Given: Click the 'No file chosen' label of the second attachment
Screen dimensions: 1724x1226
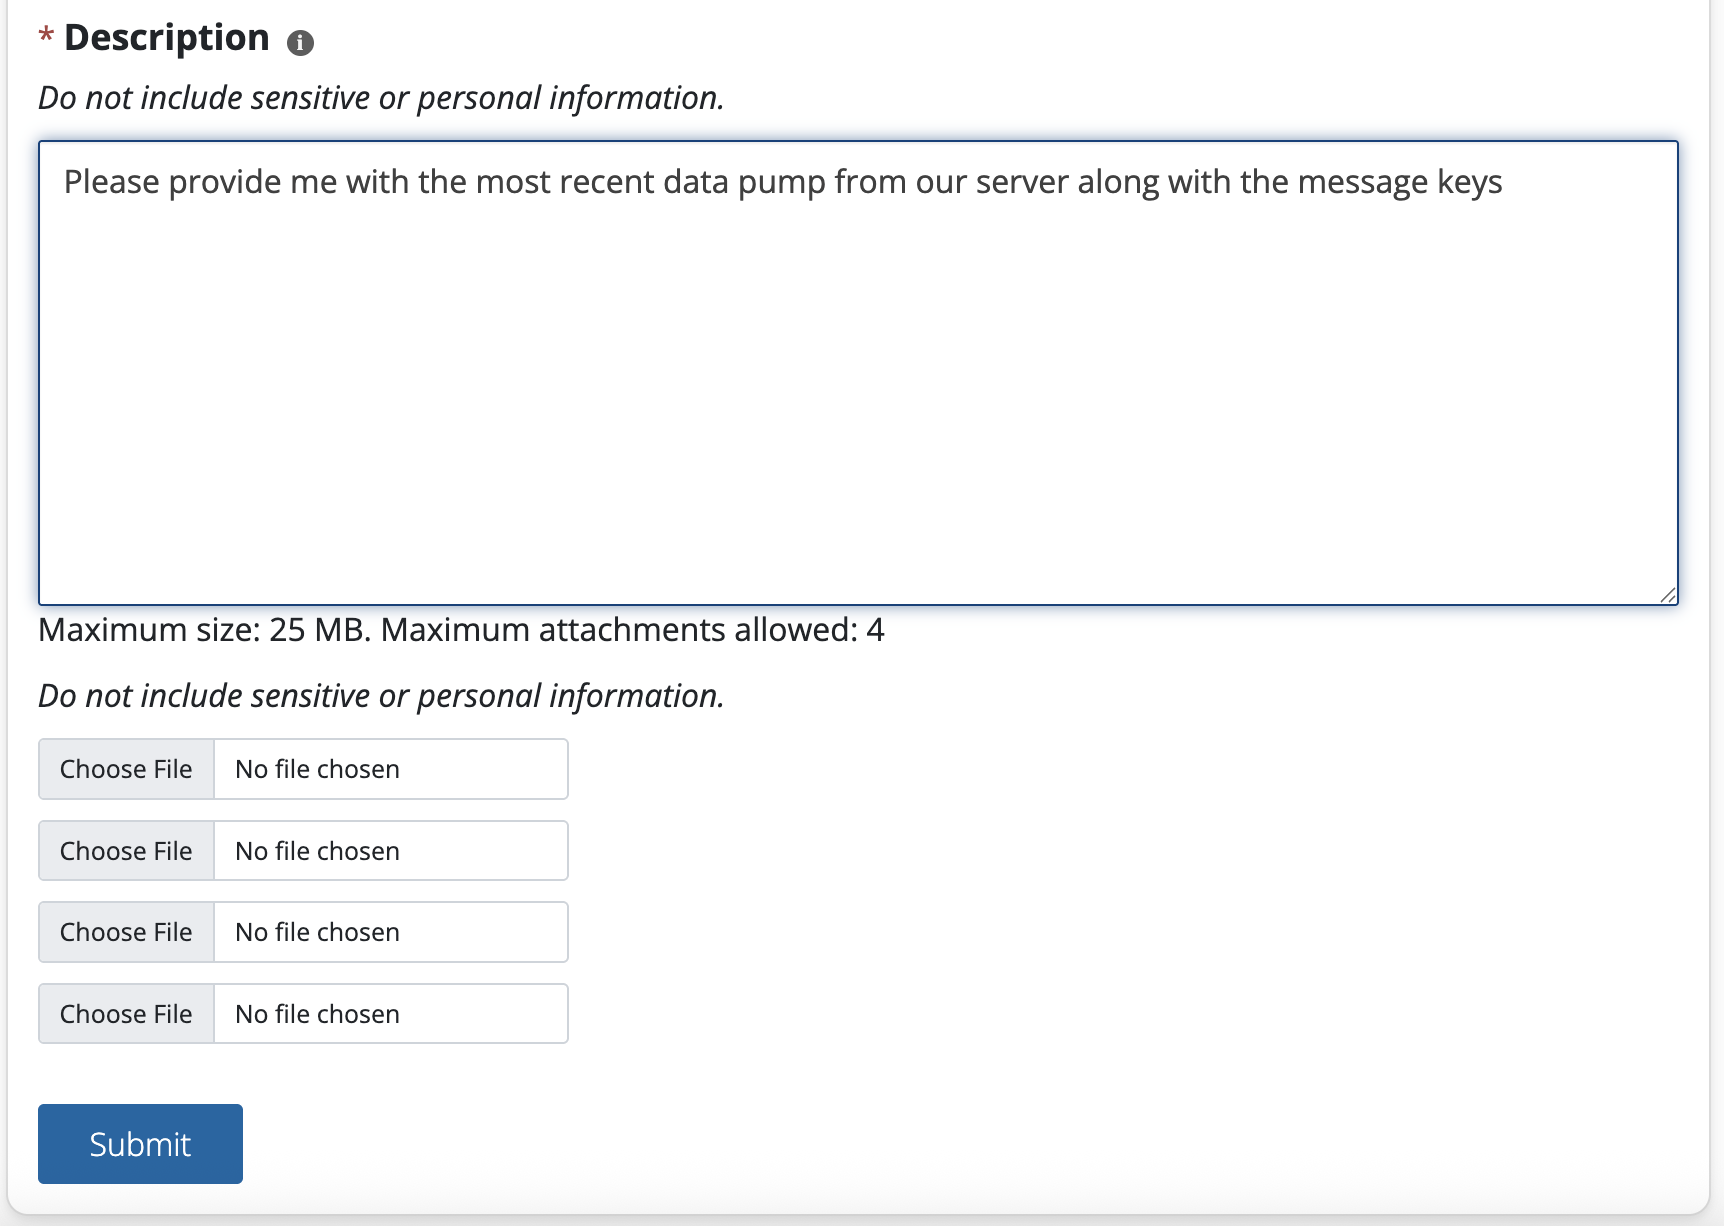Looking at the screenshot, I should 317,850.
